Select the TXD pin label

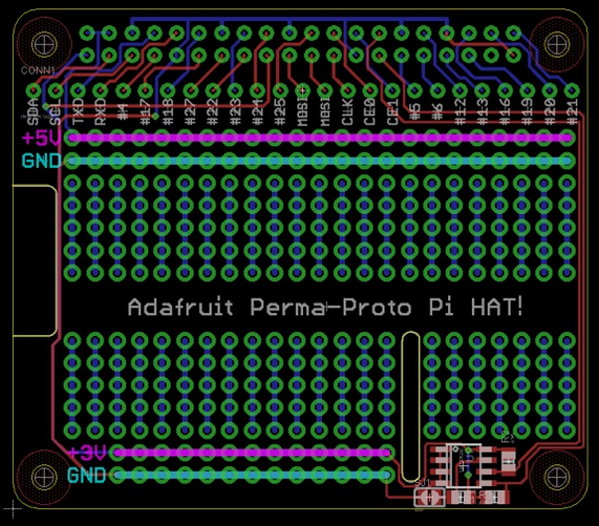click(78, 112)
